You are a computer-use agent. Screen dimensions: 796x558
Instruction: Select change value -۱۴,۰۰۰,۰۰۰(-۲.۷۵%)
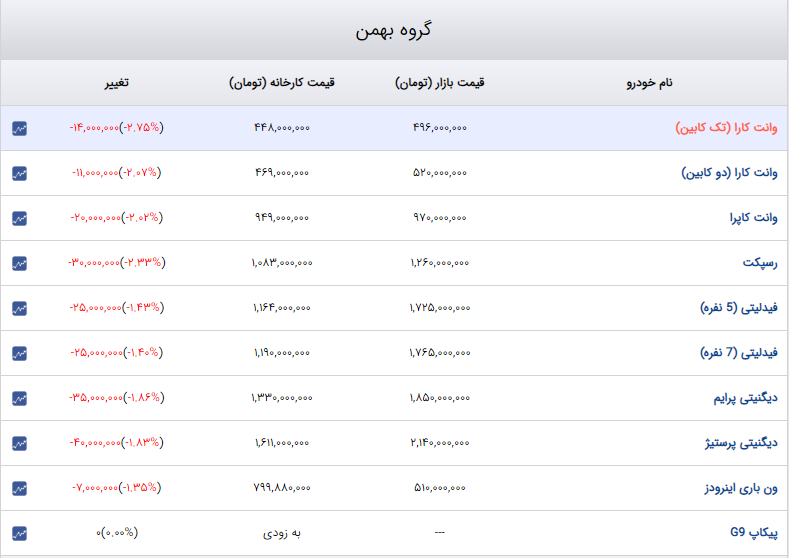point(117,127)
